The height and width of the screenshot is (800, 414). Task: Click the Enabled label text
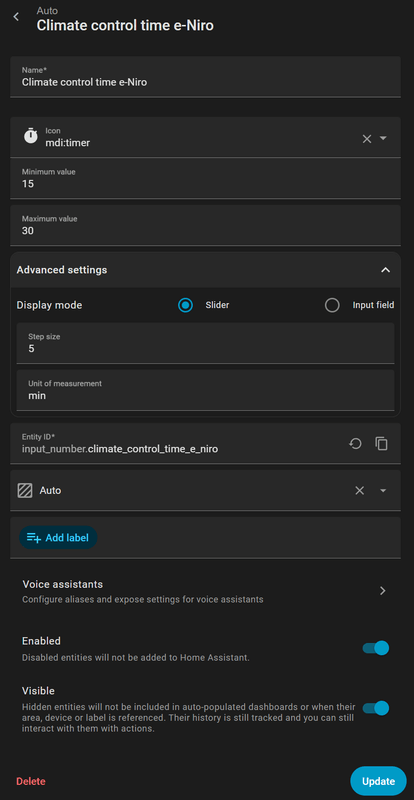point(41,641)
